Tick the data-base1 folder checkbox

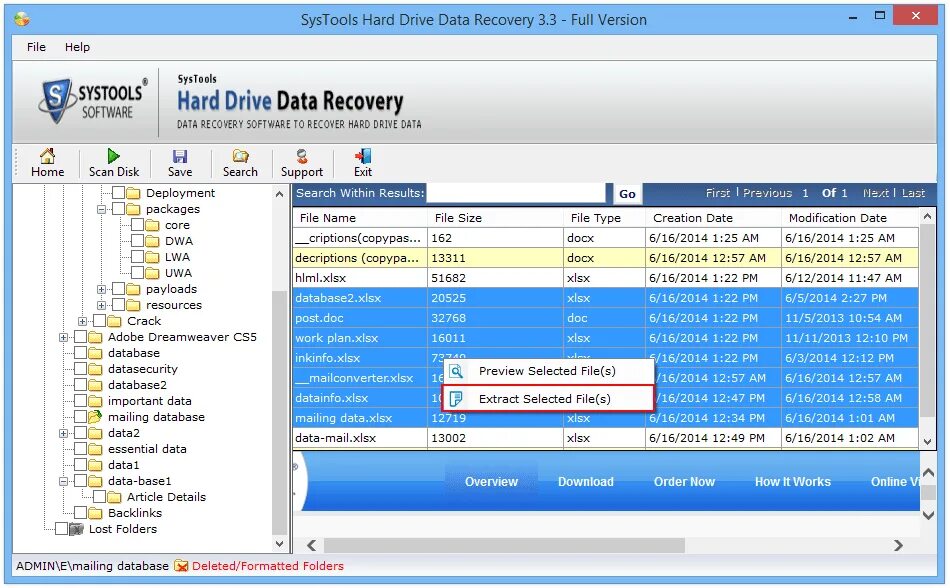click(x=80, y=481)
